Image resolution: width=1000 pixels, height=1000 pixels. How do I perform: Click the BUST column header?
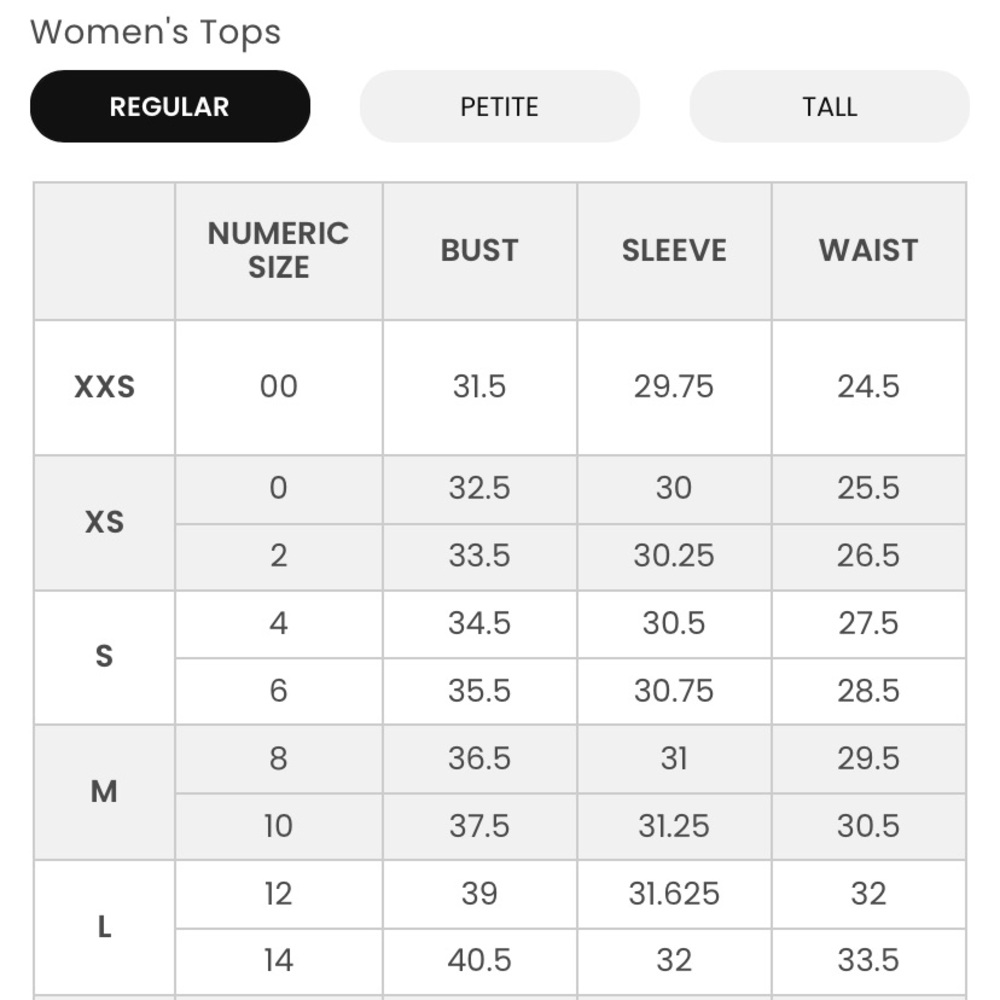(x=480, y=251)
